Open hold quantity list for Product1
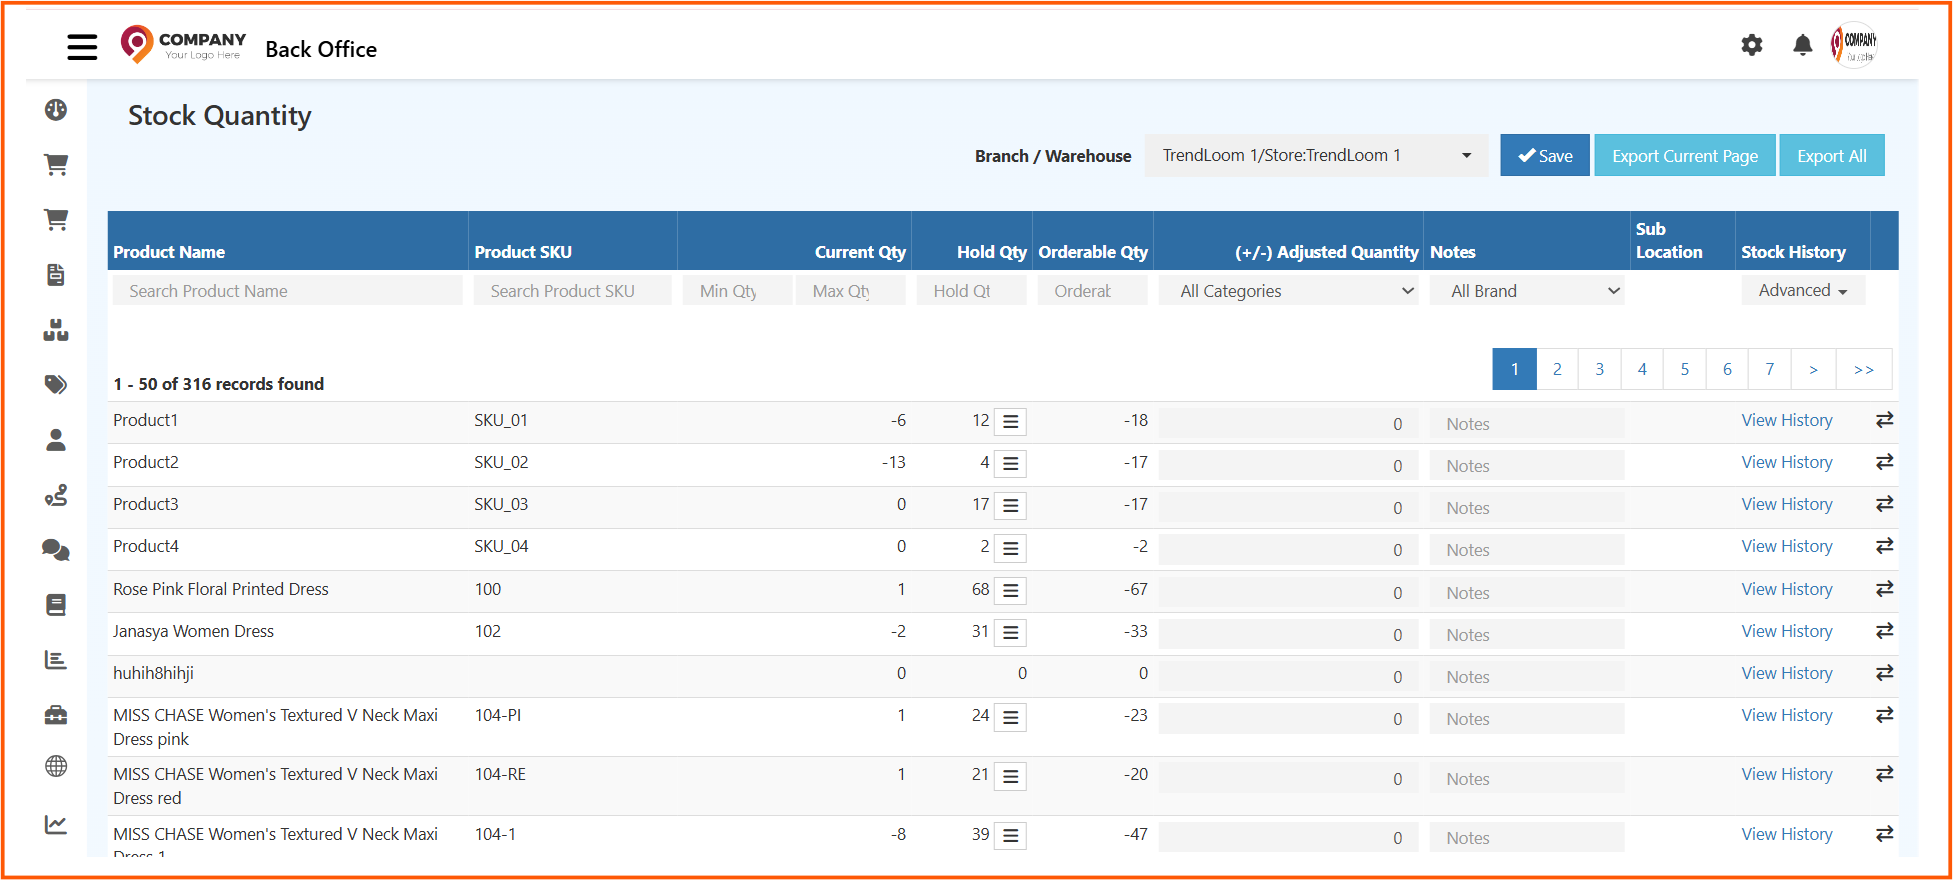The height and width of the screenshot is (880, 1953). click(1010, 422)
